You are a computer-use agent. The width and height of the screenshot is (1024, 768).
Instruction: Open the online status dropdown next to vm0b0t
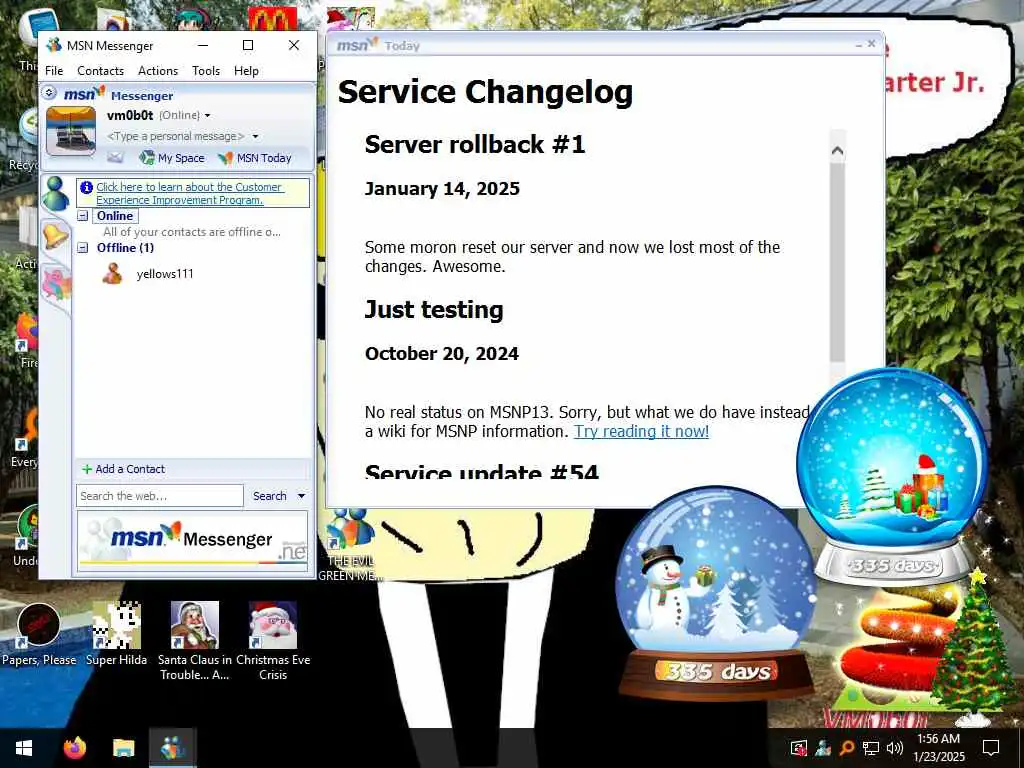208,116
